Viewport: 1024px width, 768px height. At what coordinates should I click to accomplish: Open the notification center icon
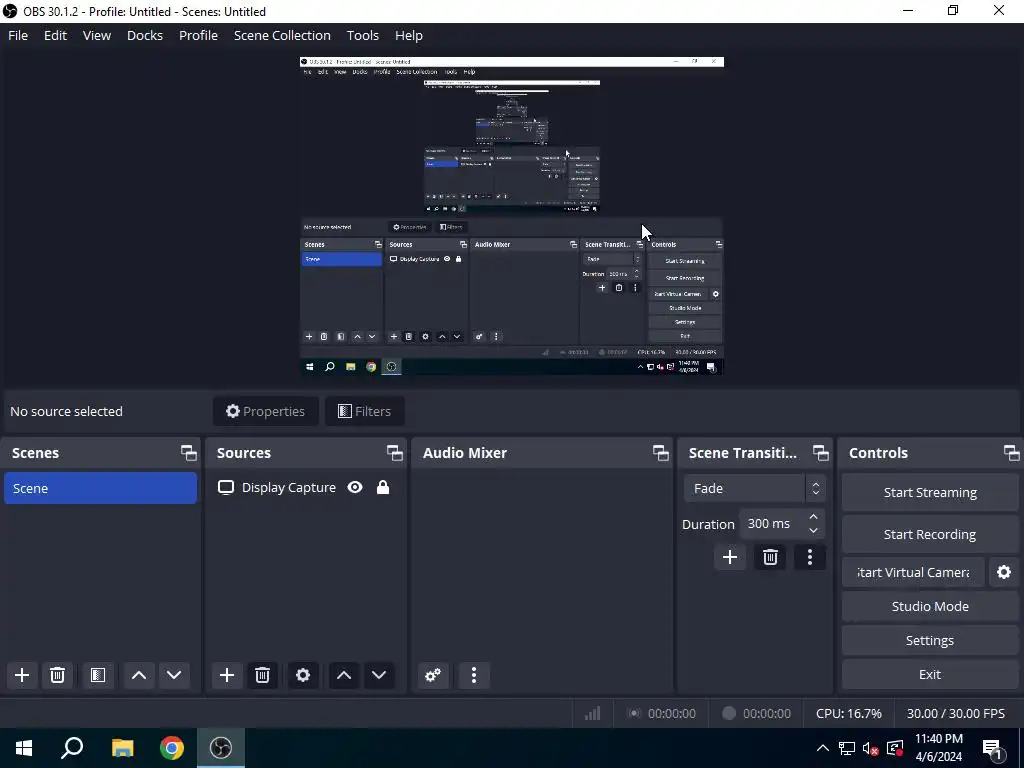click(x=992, y=748)
